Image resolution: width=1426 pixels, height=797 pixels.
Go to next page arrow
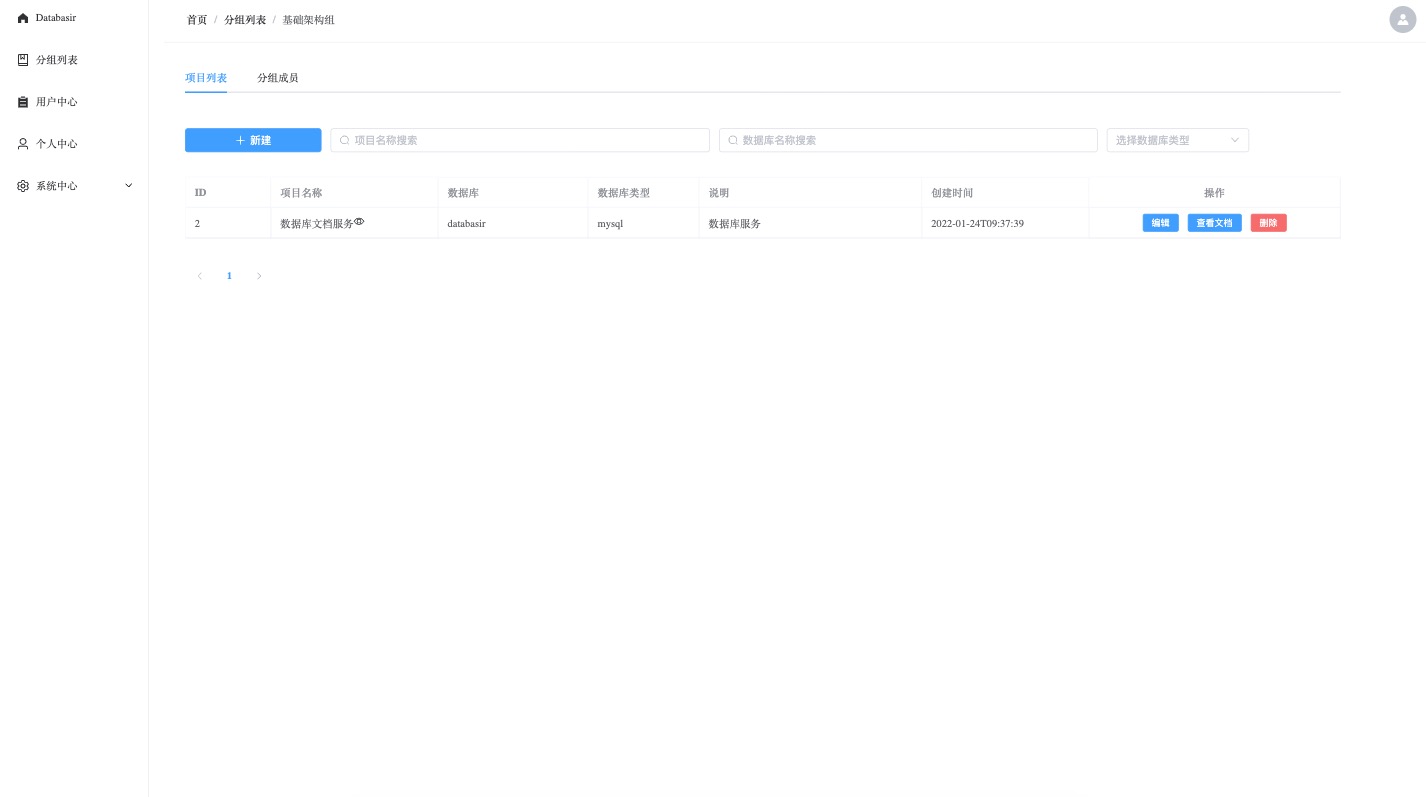click(259, 276)
